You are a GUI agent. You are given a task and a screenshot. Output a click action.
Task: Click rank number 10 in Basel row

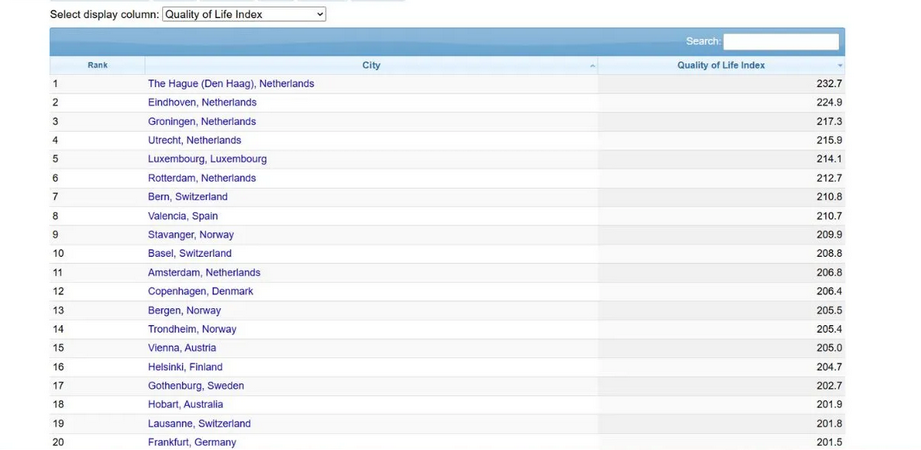click(58, 253)
